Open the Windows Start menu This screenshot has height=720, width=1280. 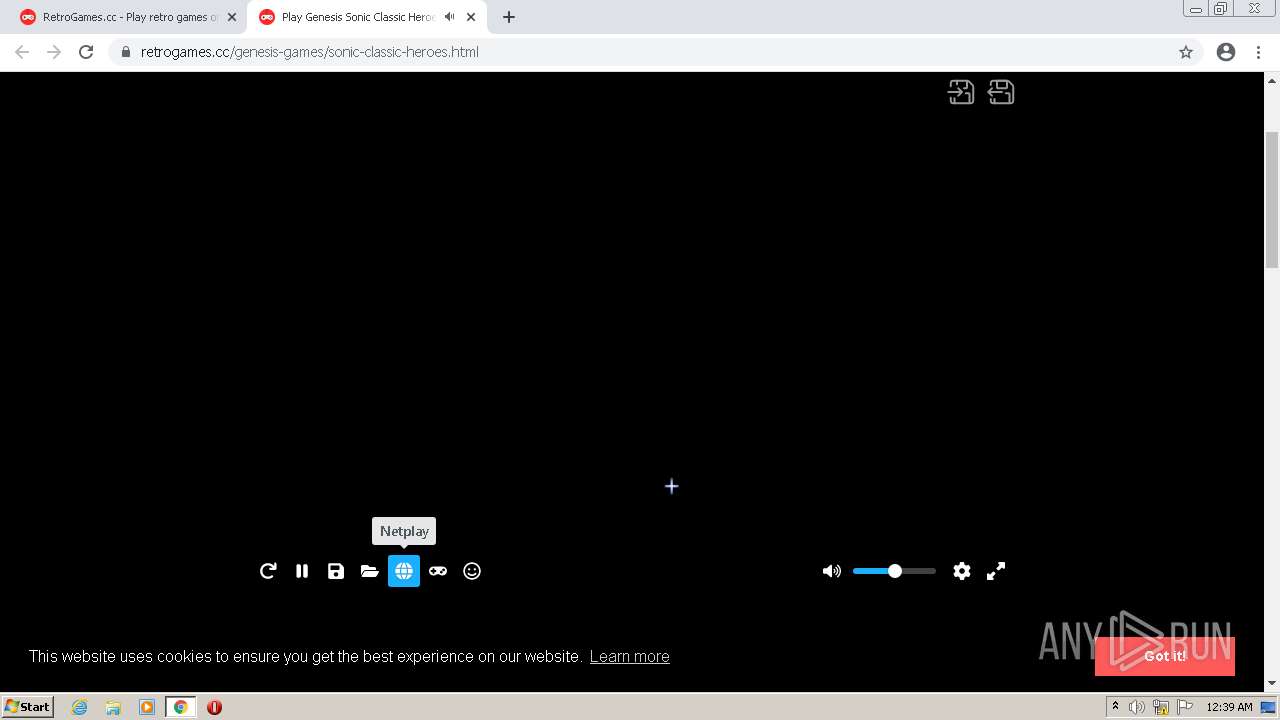coord(28,706)
